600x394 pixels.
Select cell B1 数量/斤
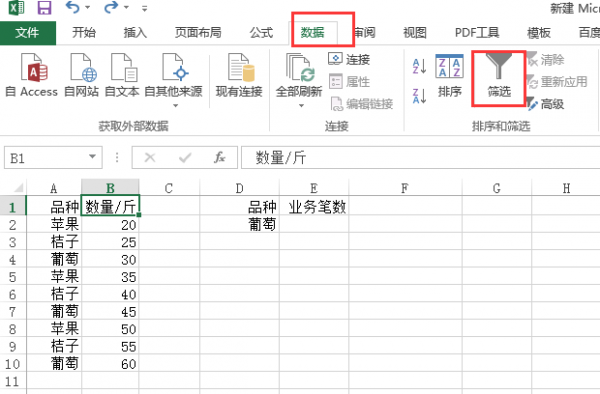[x=110, y=207]
